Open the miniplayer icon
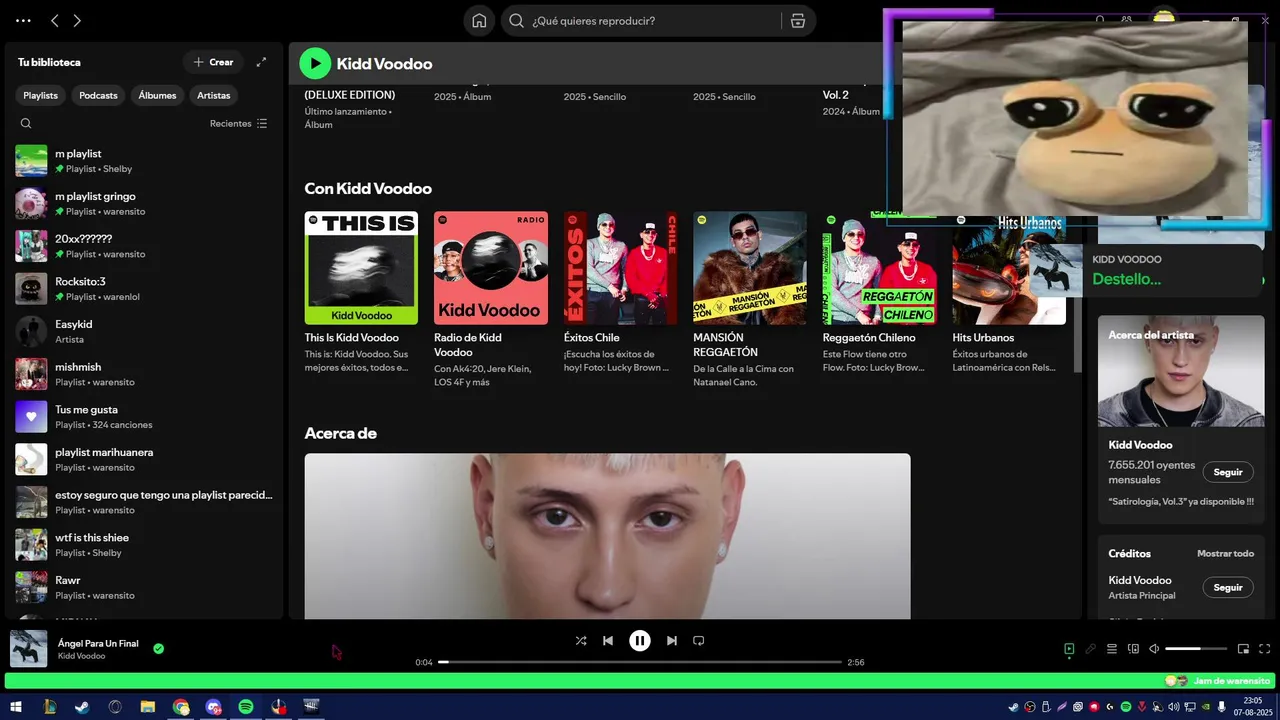 1243,649
